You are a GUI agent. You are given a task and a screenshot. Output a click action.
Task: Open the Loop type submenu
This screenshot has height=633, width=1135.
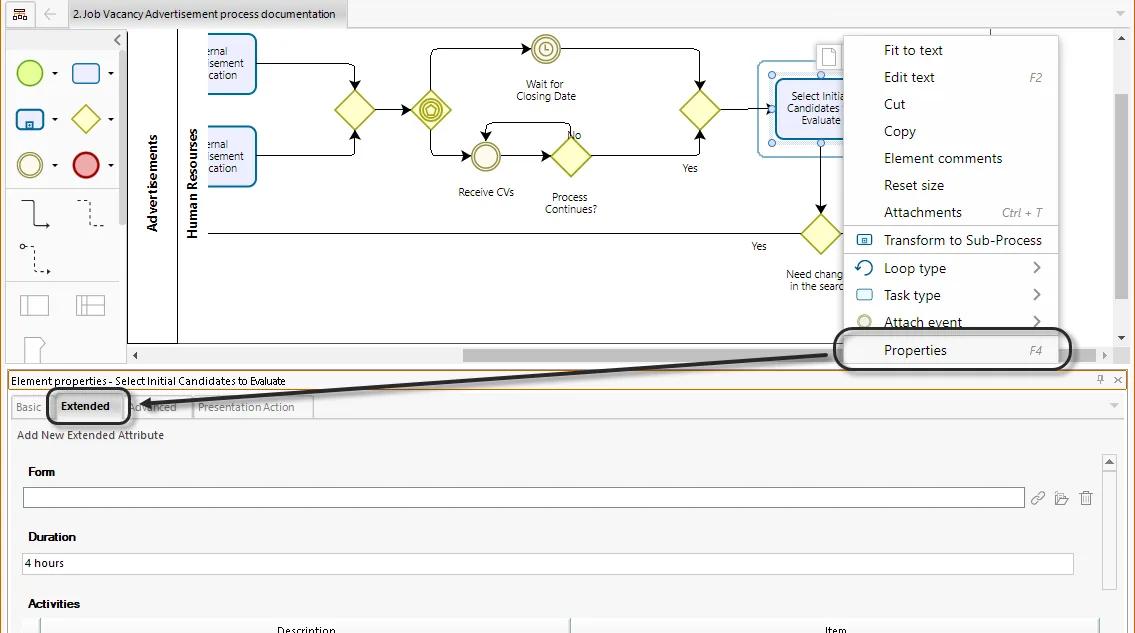[951, 268]
